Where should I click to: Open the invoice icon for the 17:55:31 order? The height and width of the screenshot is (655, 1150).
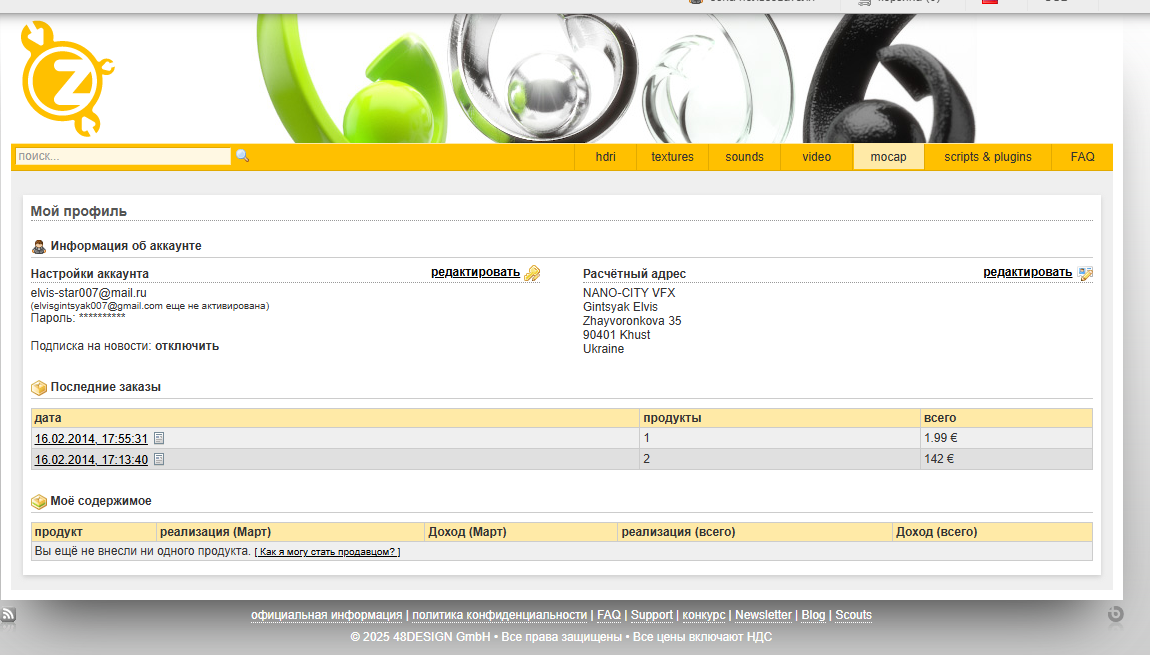pos(159,439)
